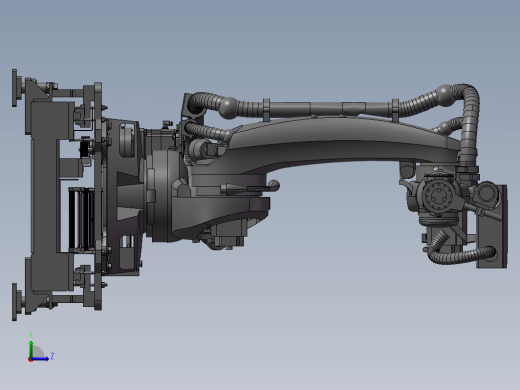This screenshot has height=390, width=520.
Task: Click the green Y axis of the orientation triad
Action: [31, 349]
